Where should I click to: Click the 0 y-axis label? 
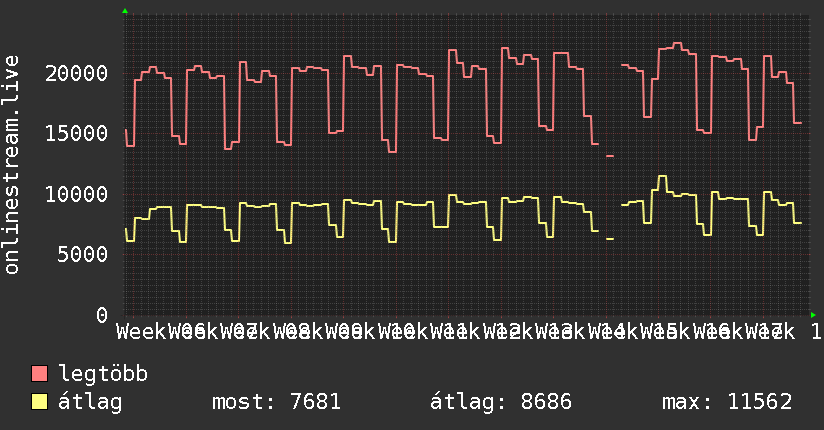(x=102, y=315)
